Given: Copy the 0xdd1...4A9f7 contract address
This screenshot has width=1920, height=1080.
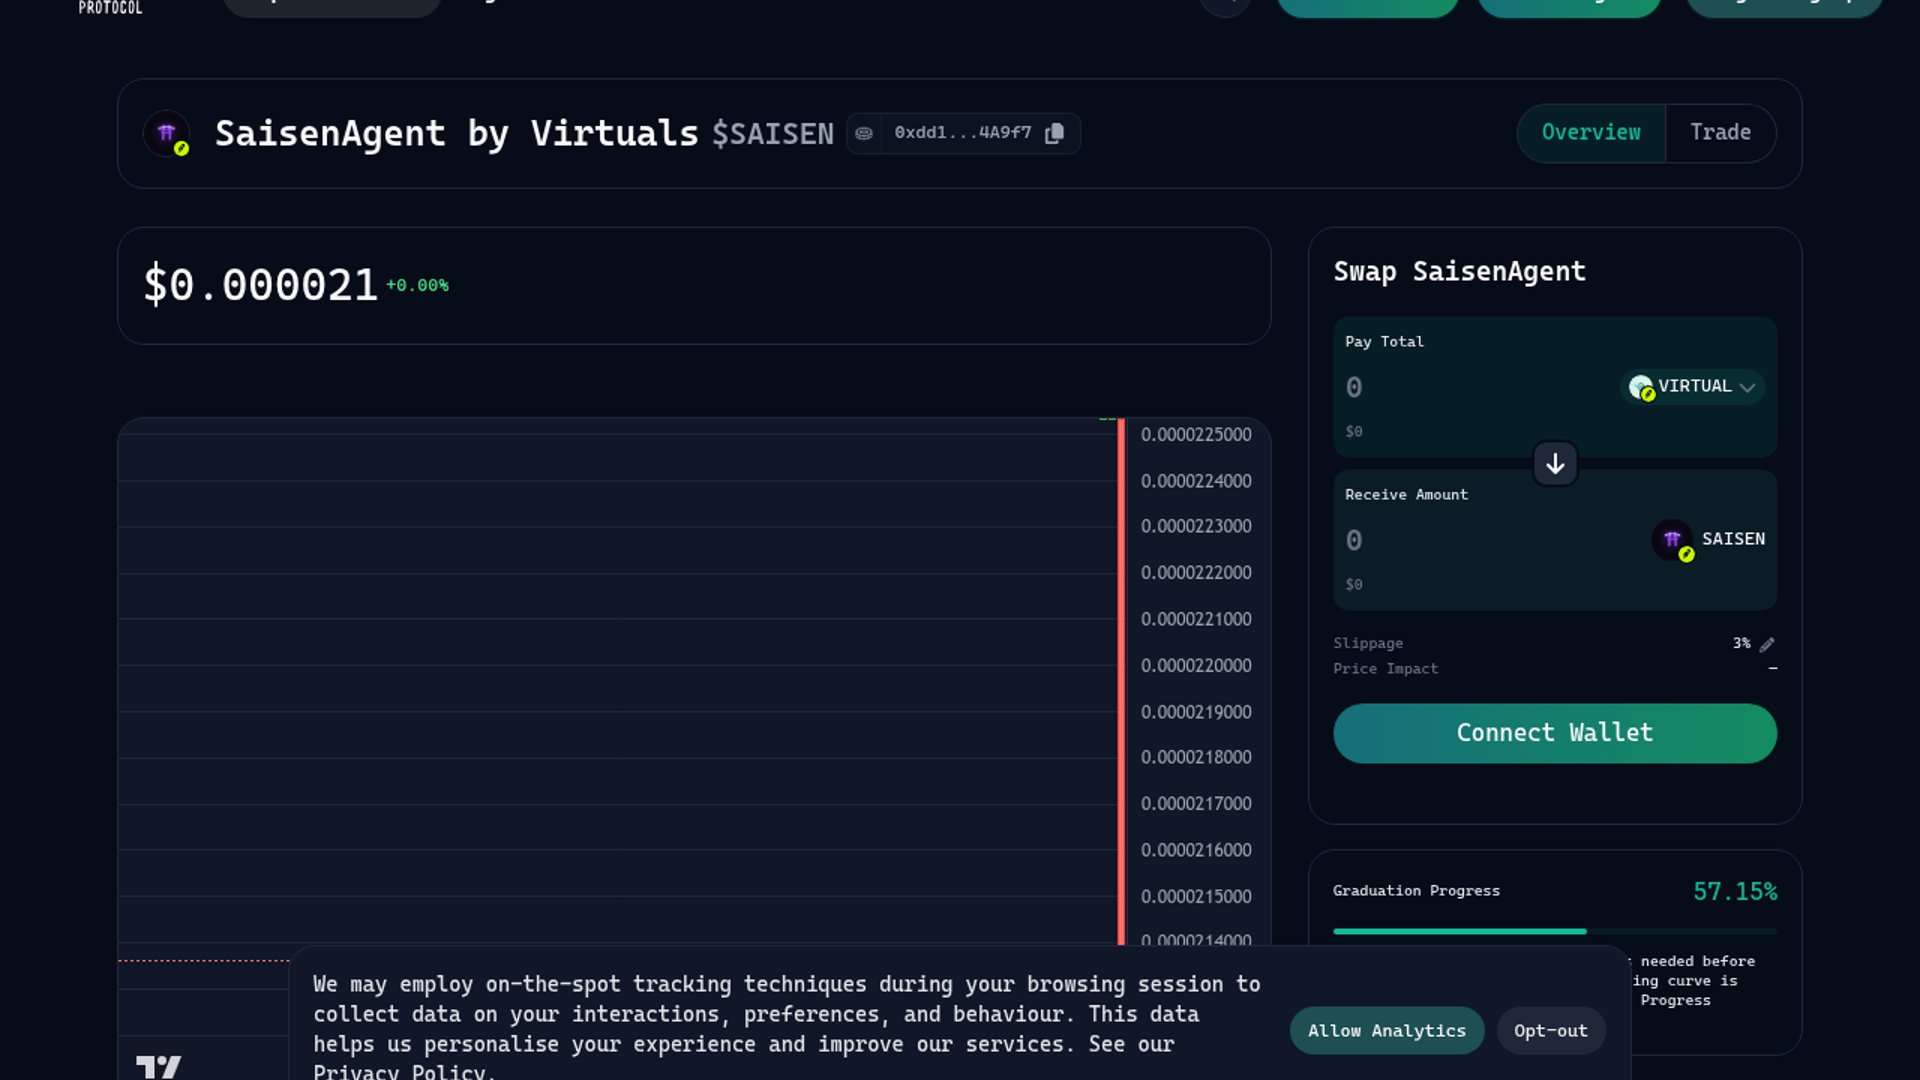Looking at the screenshot, I should [x=1054, y=133].
